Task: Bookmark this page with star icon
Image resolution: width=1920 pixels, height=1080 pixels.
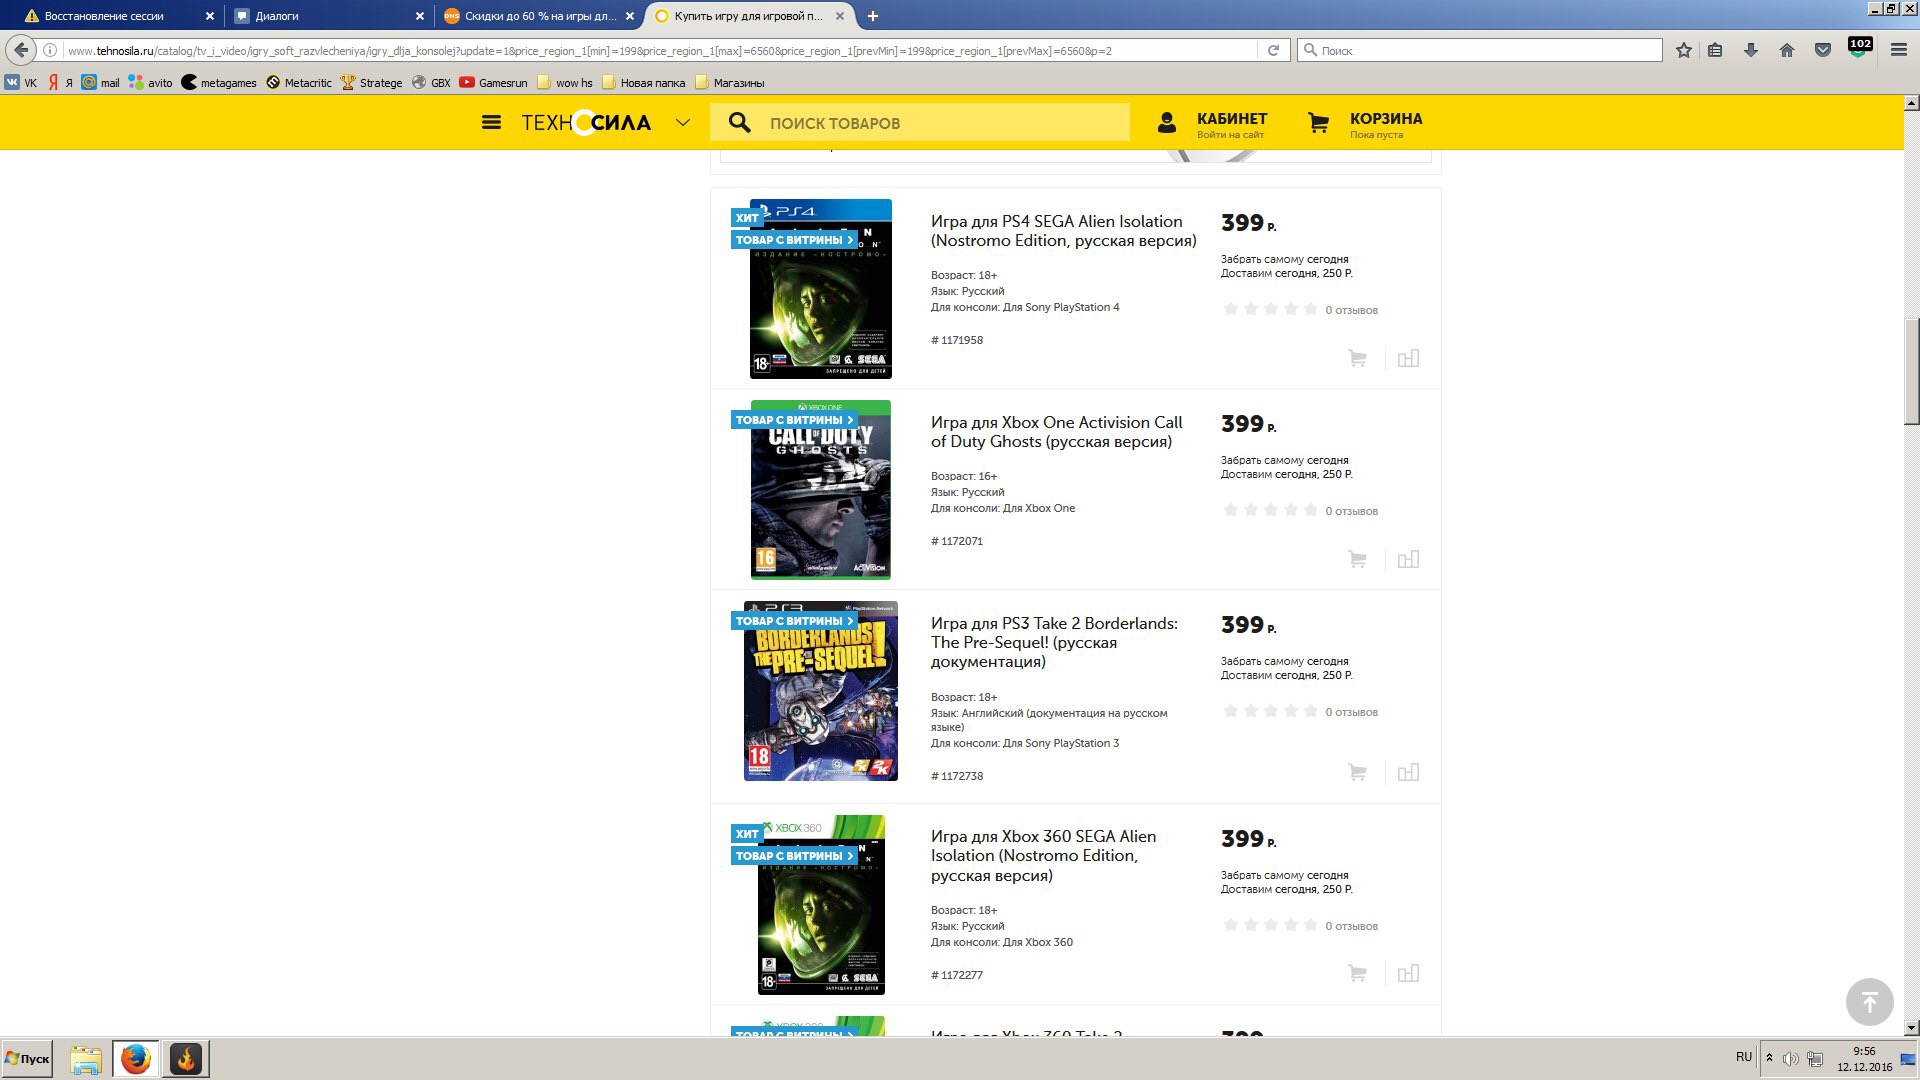Action: click(x=1684, y=50)
